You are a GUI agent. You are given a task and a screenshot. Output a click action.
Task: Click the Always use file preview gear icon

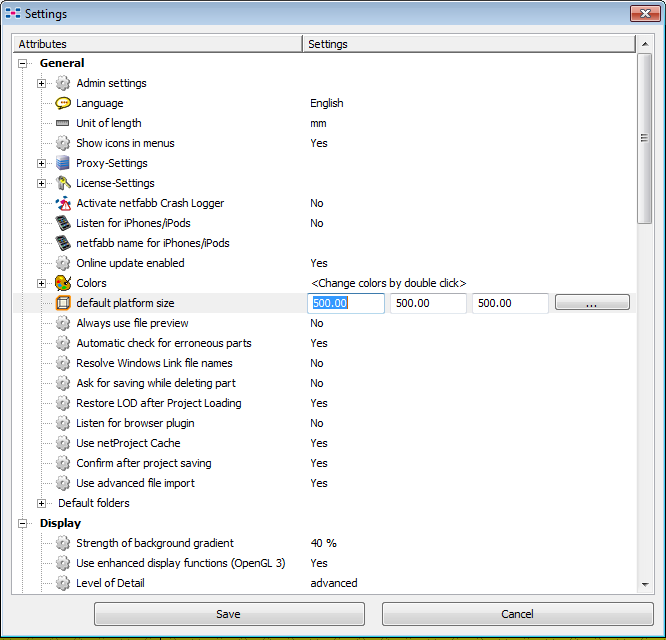[x=63, y=323]
